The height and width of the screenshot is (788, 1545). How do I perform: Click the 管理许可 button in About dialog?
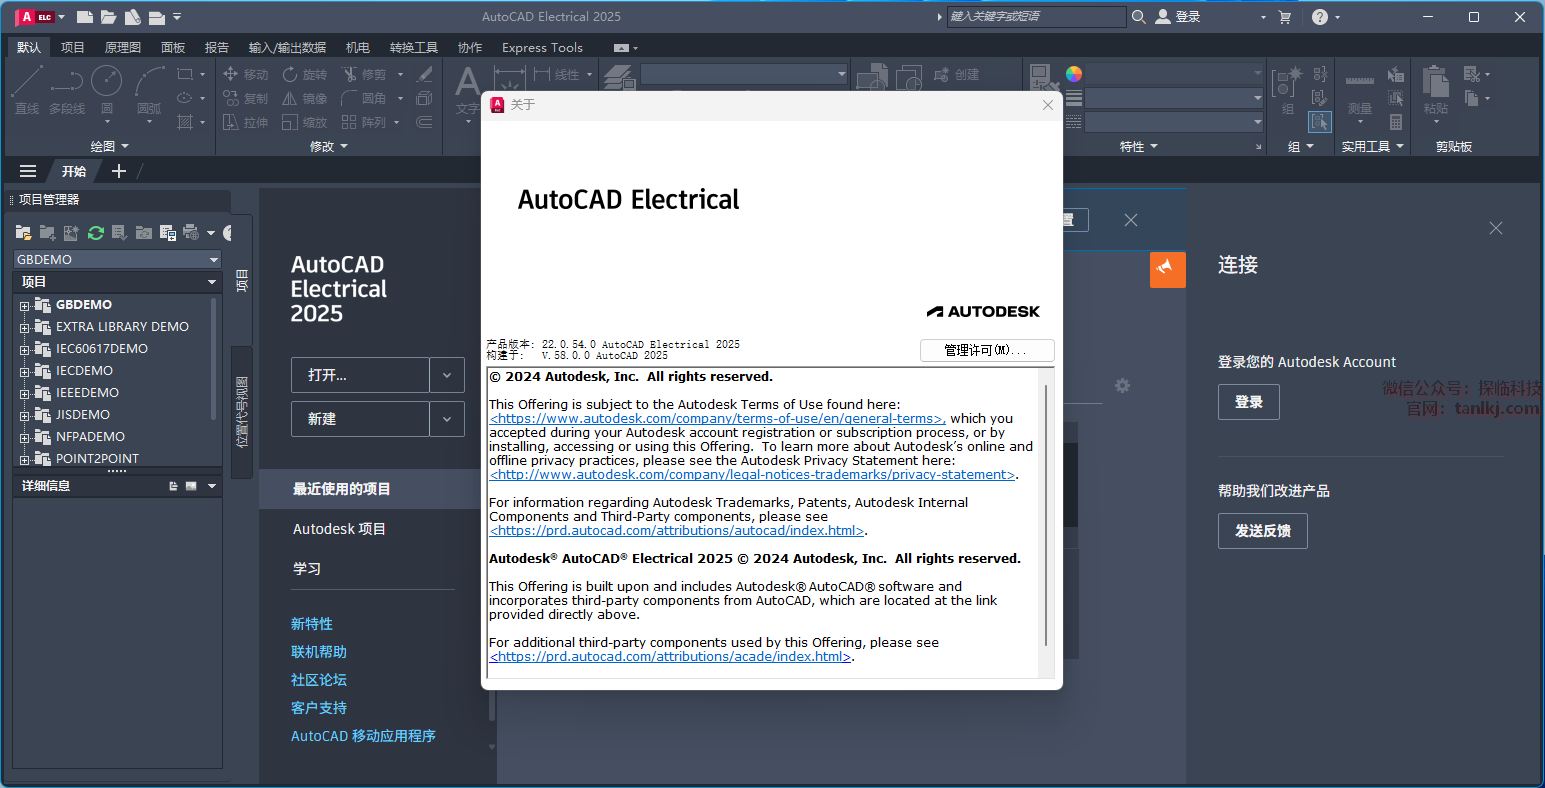[987, 350]
